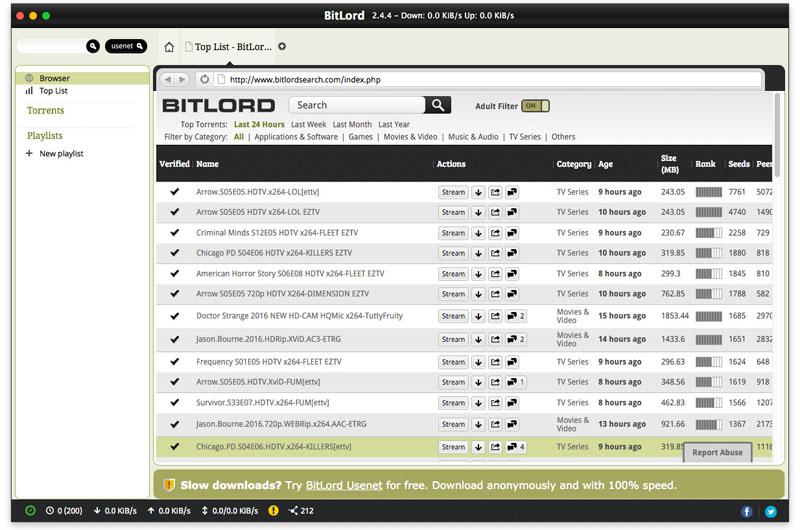Download American Horror Story S06E08 arrow icon

[x=478, y=274]
